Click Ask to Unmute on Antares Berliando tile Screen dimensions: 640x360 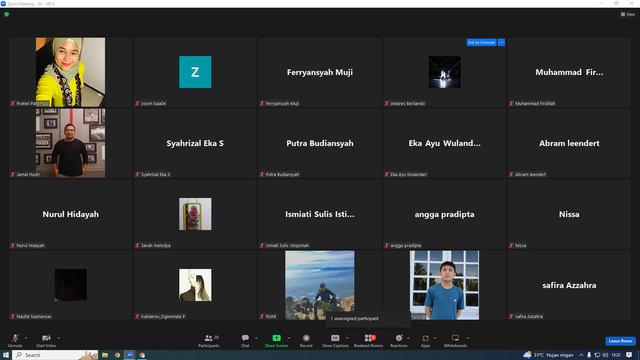481,42
